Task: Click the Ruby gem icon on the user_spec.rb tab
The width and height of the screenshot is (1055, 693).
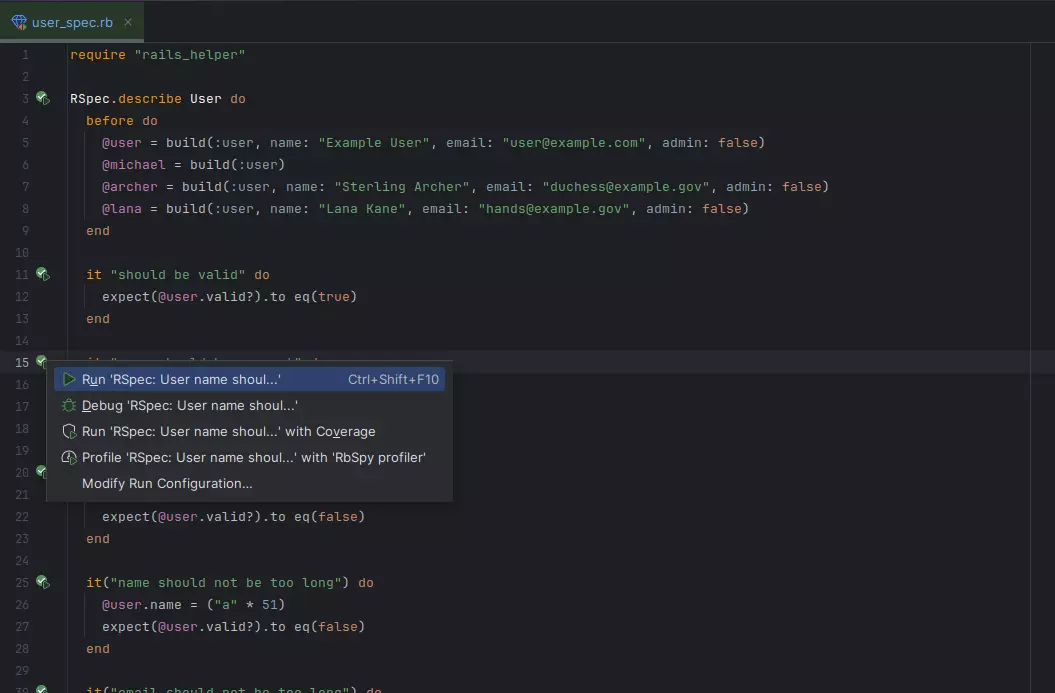Action: [x=18, y=19]
